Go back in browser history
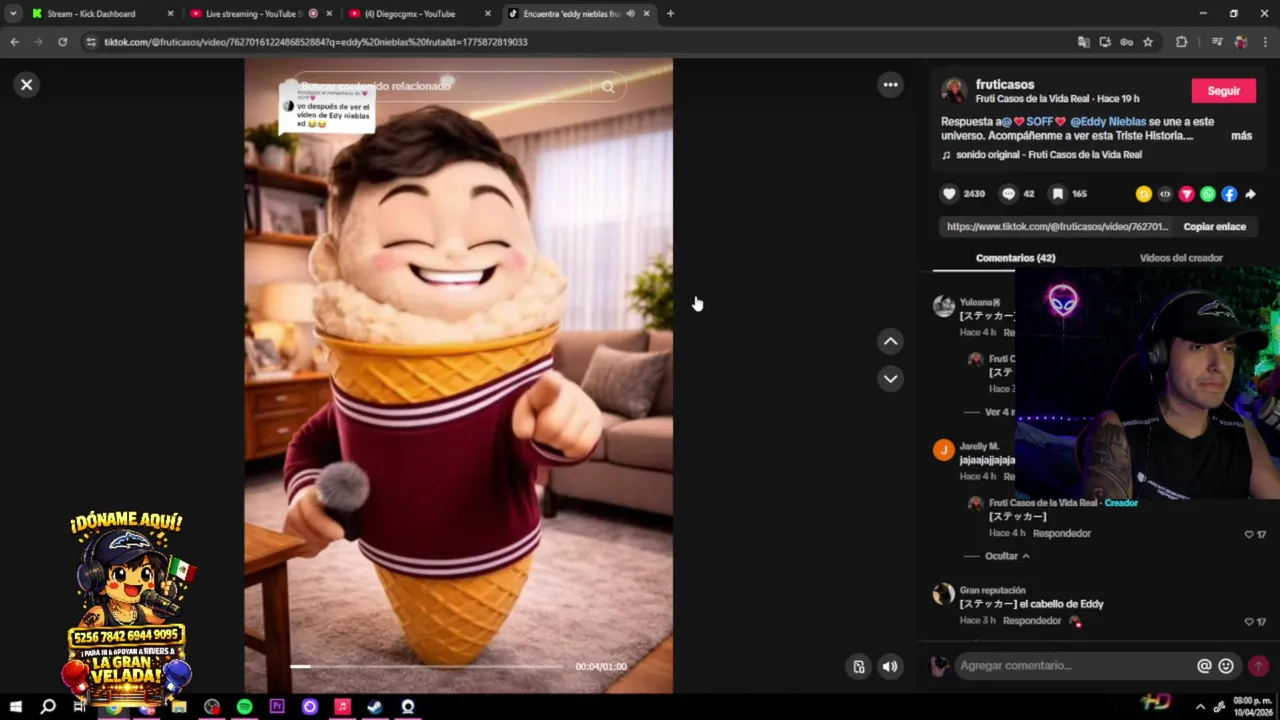 pyautogui.click(x=14, y=42)
